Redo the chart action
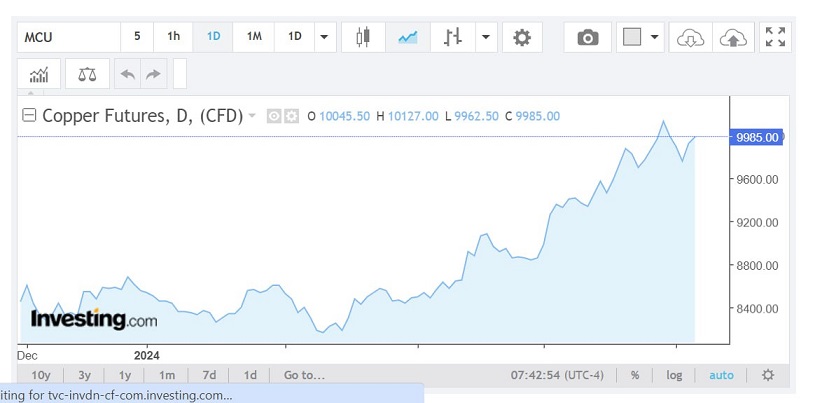 pyautogui.click(x=153, y=74)
